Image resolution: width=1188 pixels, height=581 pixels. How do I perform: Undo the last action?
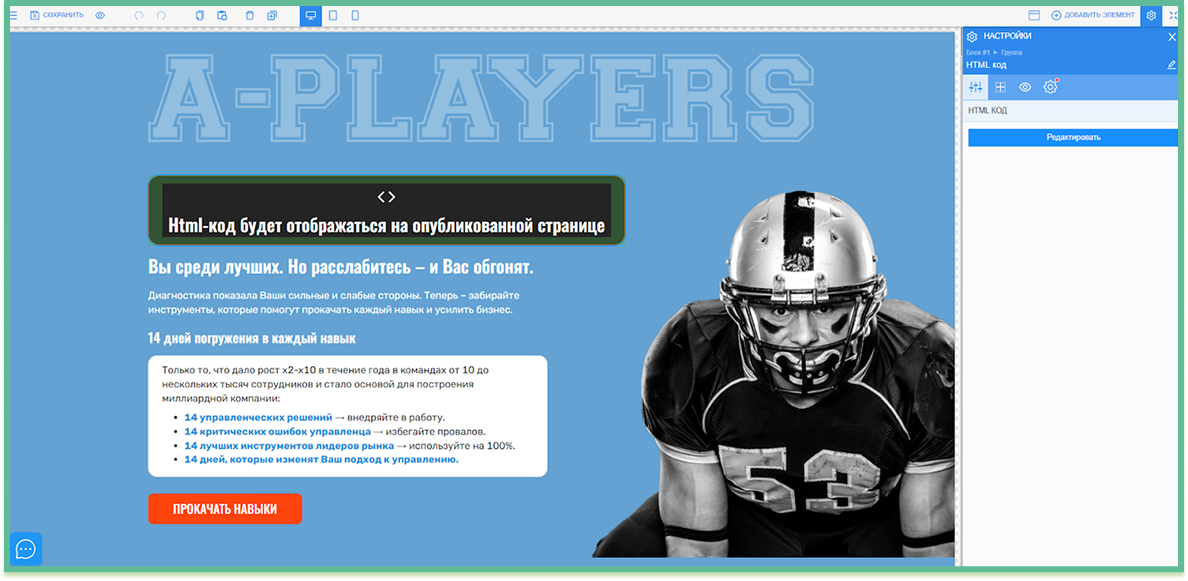point(139,15)
